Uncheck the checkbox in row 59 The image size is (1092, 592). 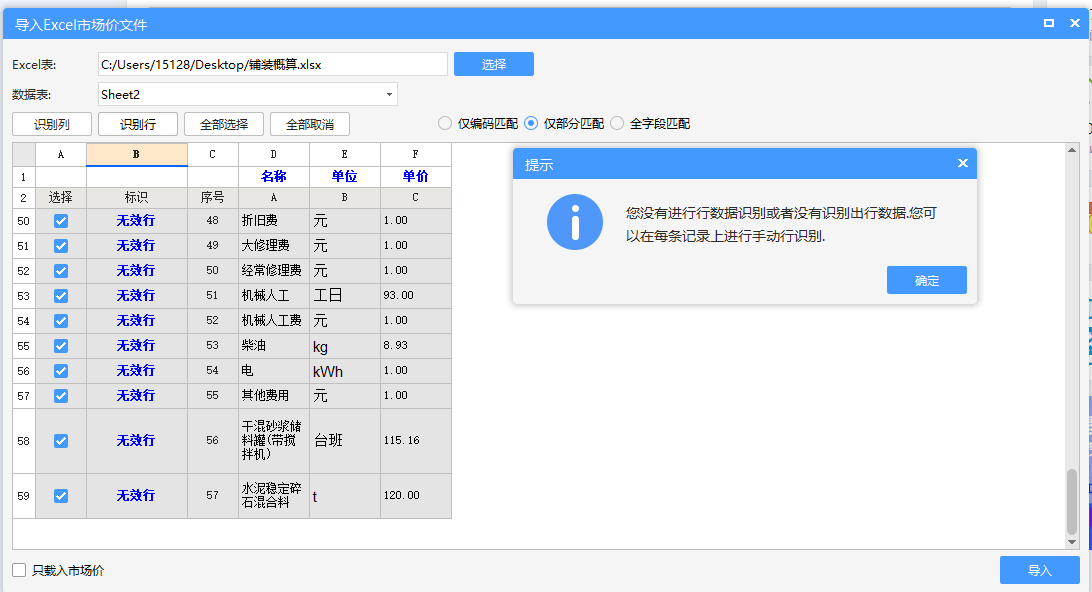point(61,496)
